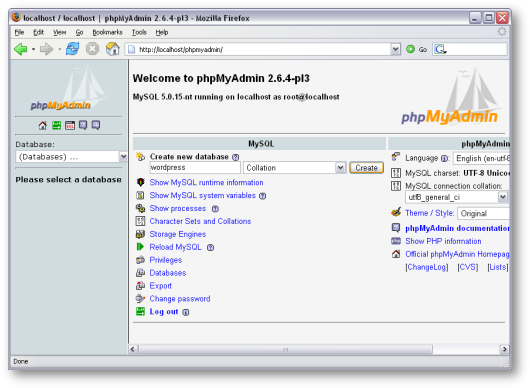Click the info icon after Log out
Viewport: 530px width, 388px height.
(186, 312)
